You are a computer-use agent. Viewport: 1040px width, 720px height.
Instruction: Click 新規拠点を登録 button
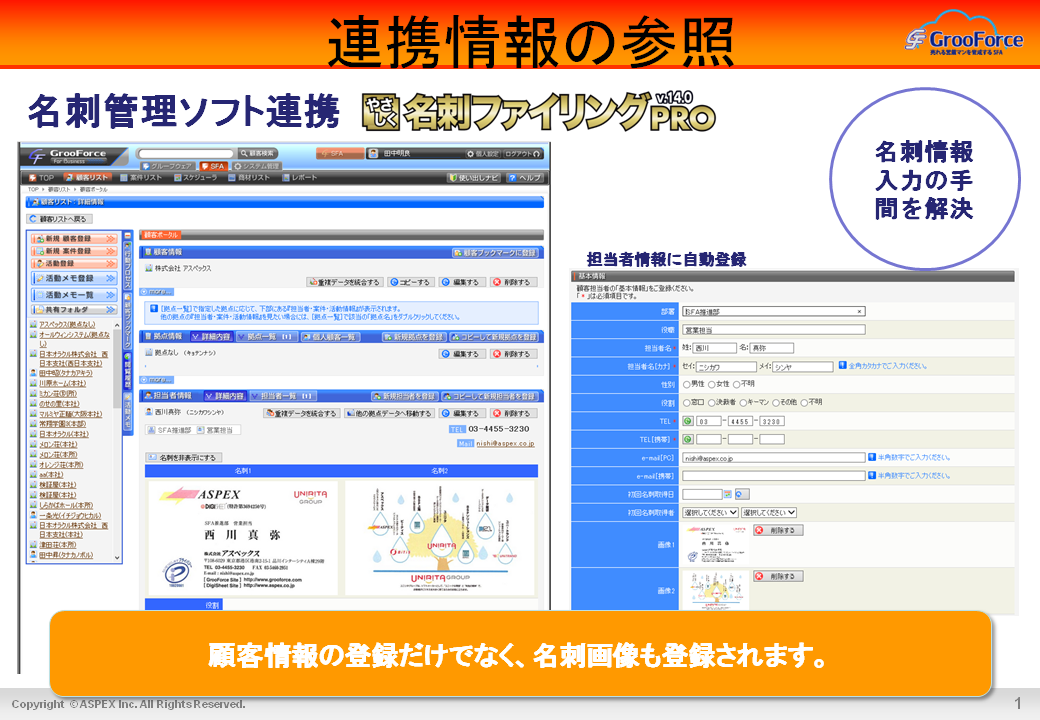pyautogui.click(x=414, y=337)
